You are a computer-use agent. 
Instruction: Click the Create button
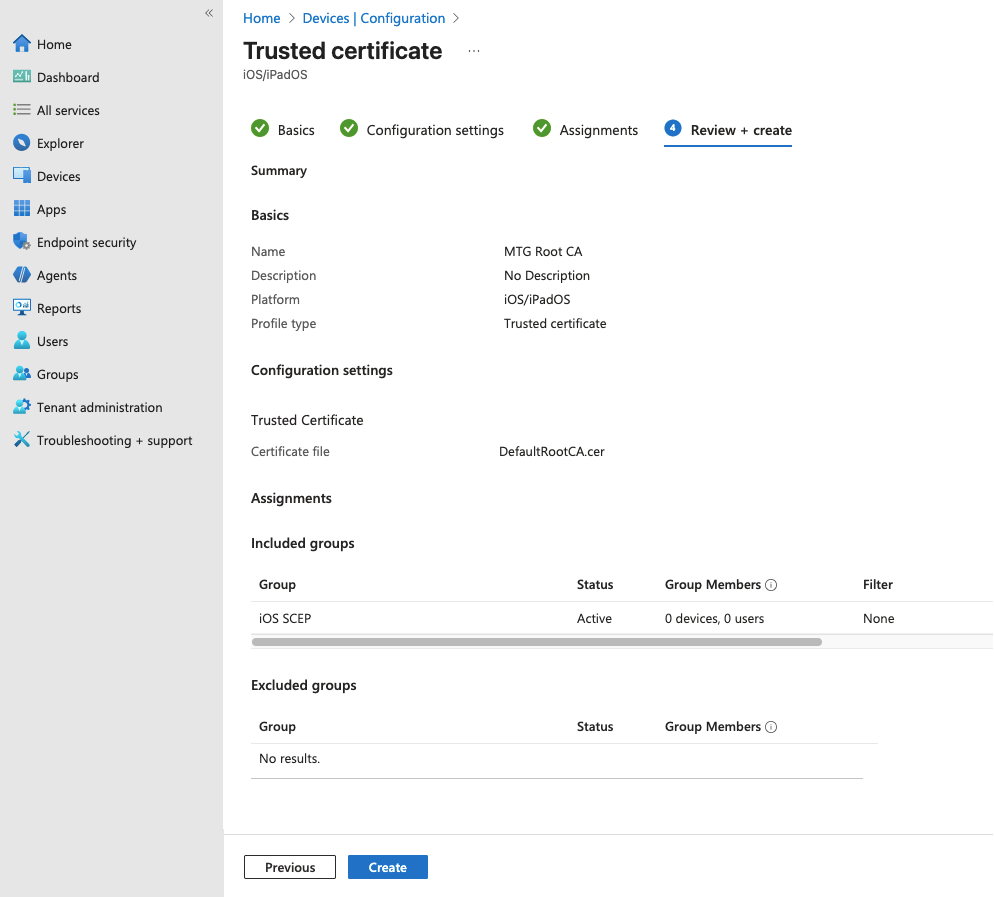(x=387, y=867)
